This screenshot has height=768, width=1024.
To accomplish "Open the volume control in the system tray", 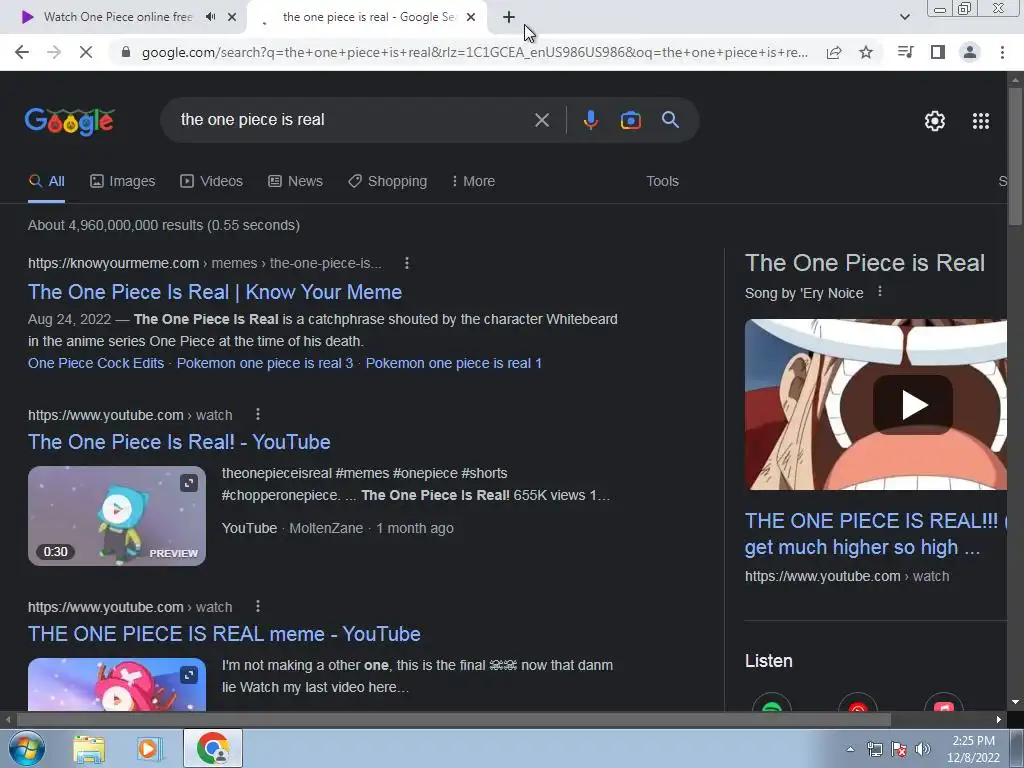I will [923, 749].
